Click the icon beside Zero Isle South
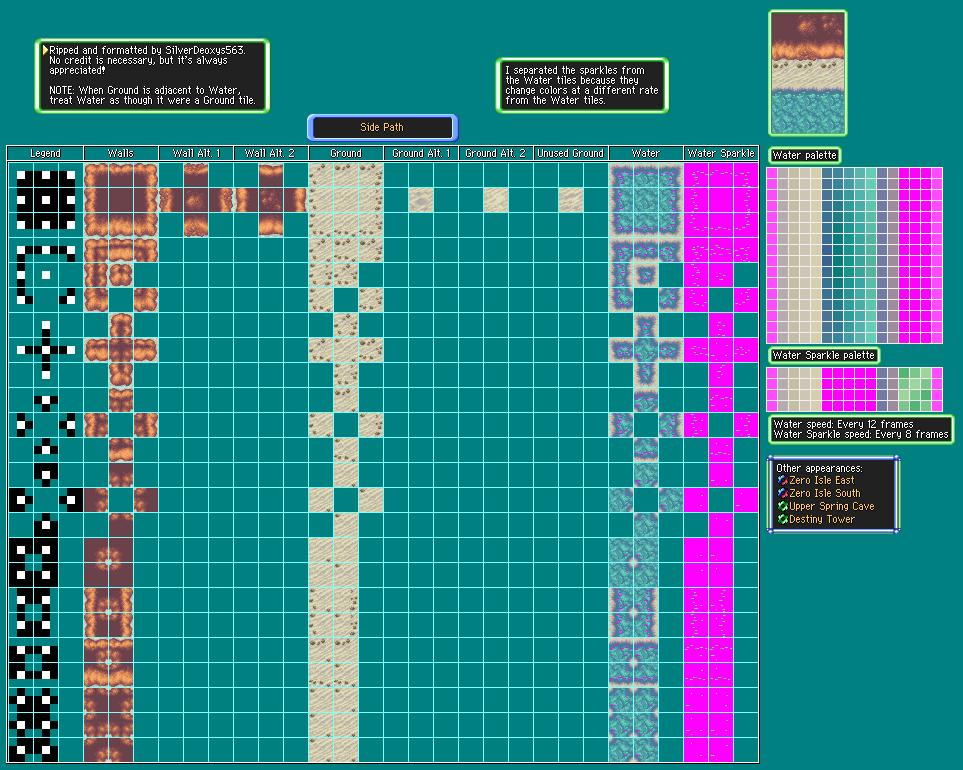This screenshot has height=770, width=963. [x=782, y=493]
